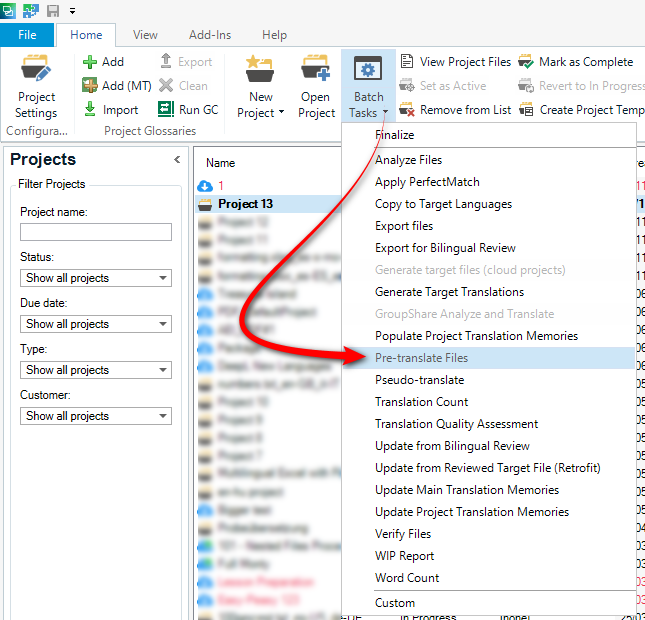Choose Update from Reviewed Target File (Retrofit)
645x620 pixels.
(489, 468)
